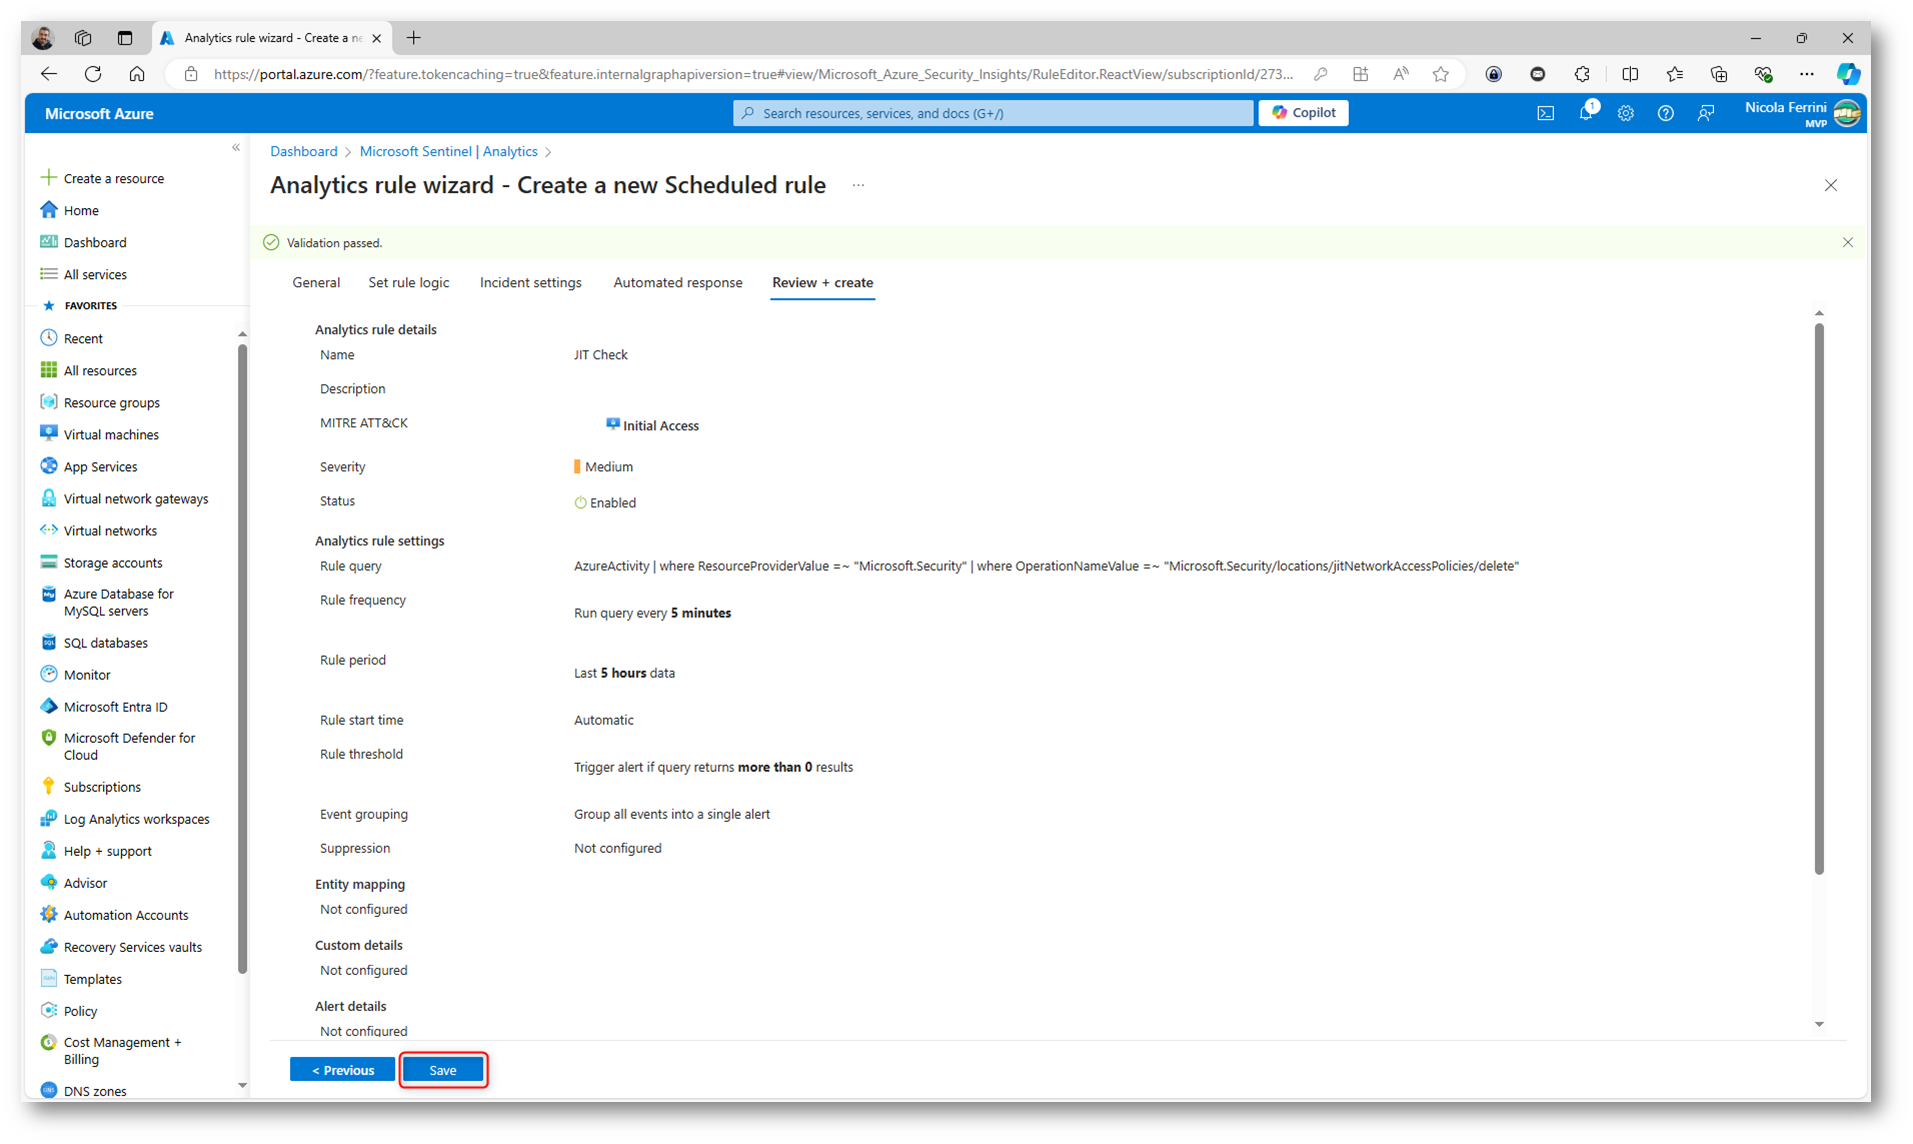
Task: Open DNS zones in sidebar
Action: pyautogui.click(x=95, y=1091)
